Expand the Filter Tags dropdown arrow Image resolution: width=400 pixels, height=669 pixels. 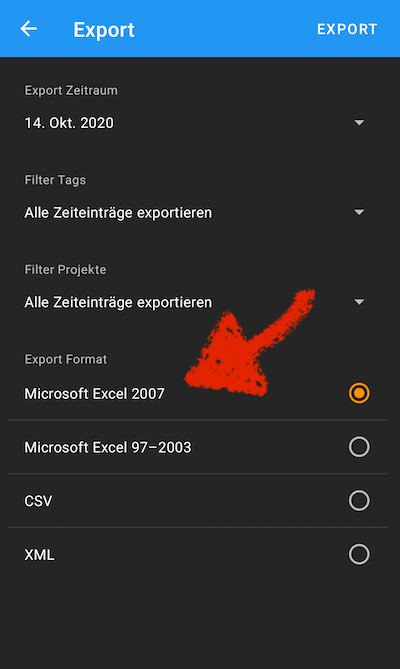tap(359, 212)
